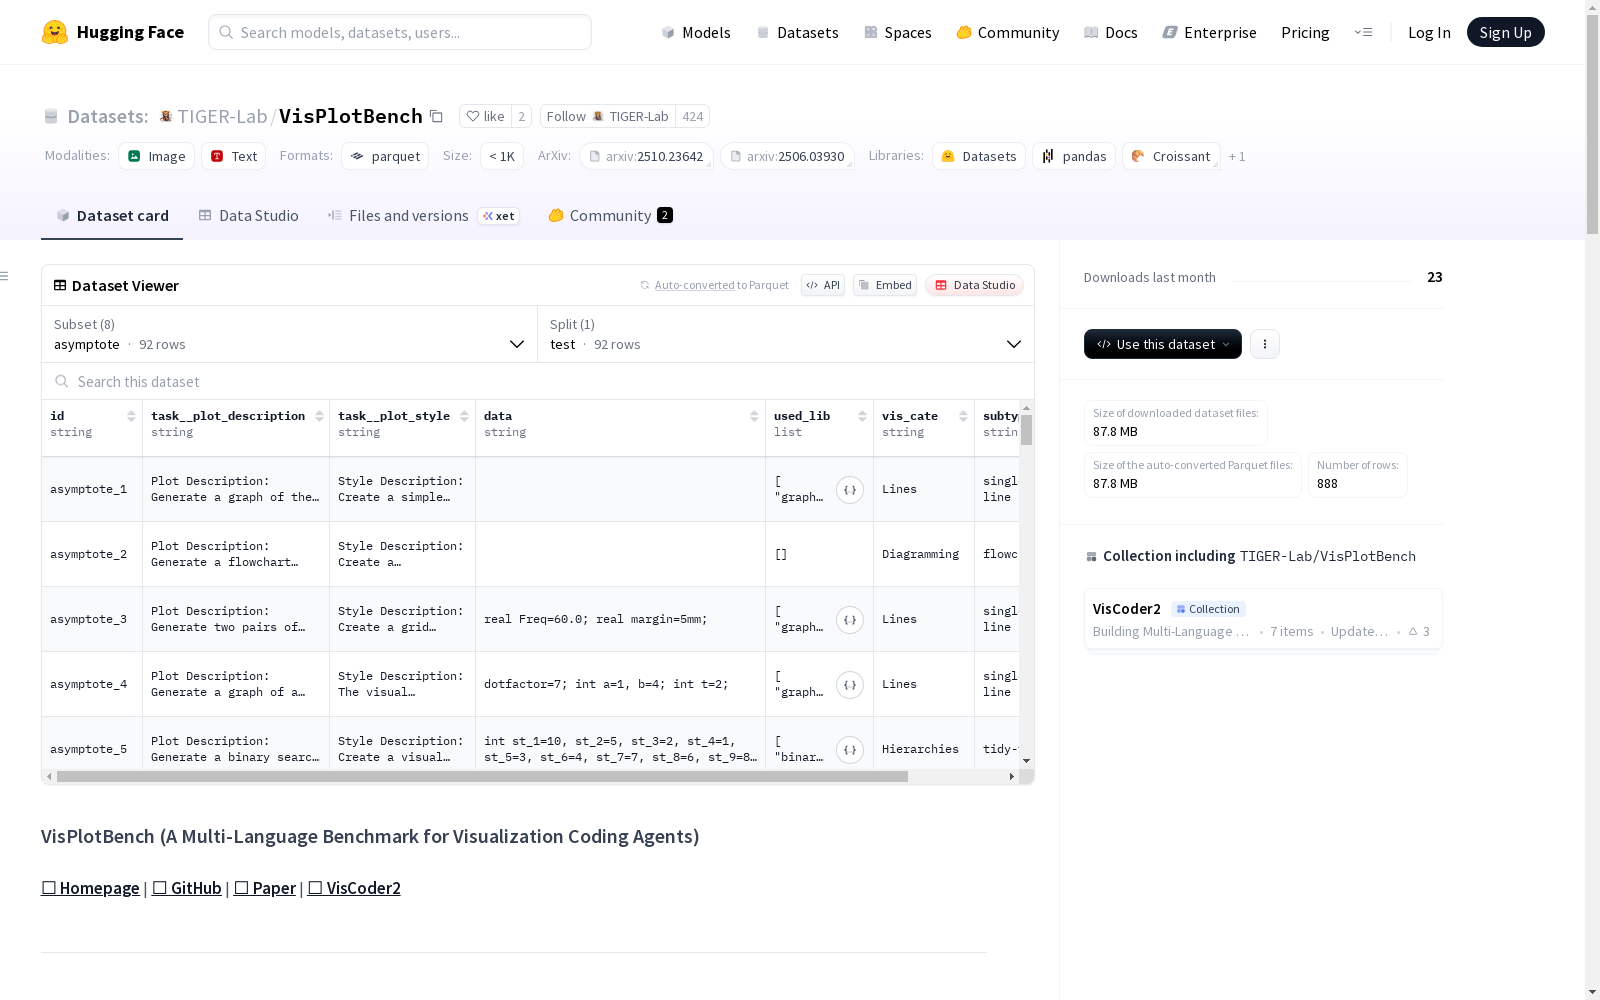Open Docs in top navigation
The height and width of the screenshot is (1000, 1600).
click(1111, 32)
